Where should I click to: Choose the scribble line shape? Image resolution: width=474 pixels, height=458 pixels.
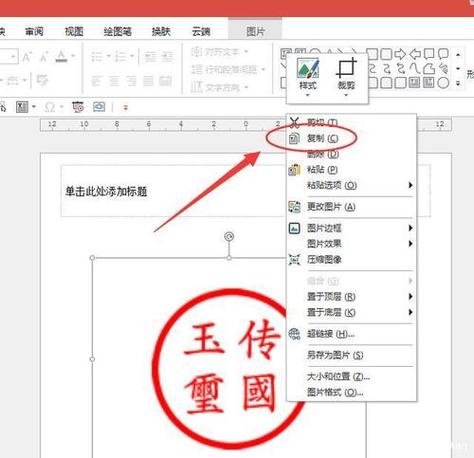[443, 68]
